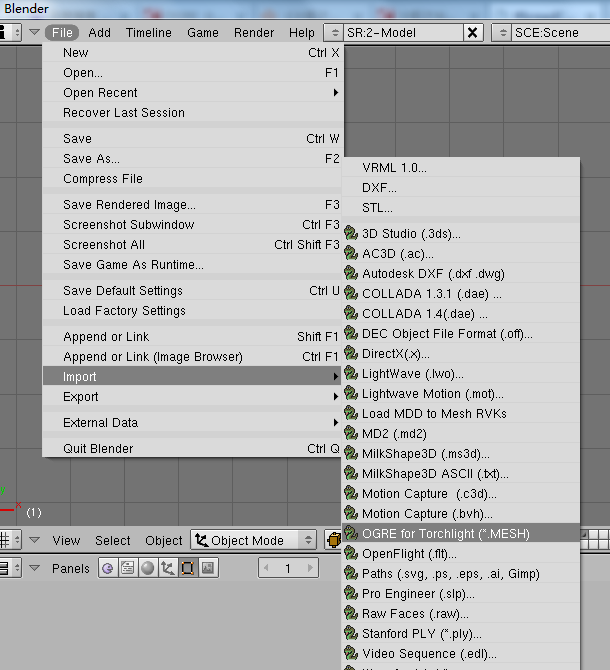
Task: Import AC3D (.ac)...
Action: pos(461,254)
